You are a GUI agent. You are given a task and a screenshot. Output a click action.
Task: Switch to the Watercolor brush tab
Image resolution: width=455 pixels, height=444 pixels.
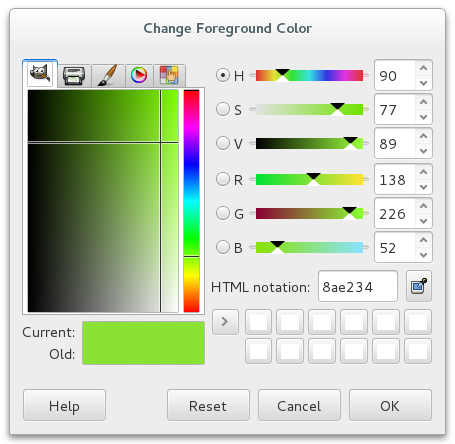click(108, 76)
